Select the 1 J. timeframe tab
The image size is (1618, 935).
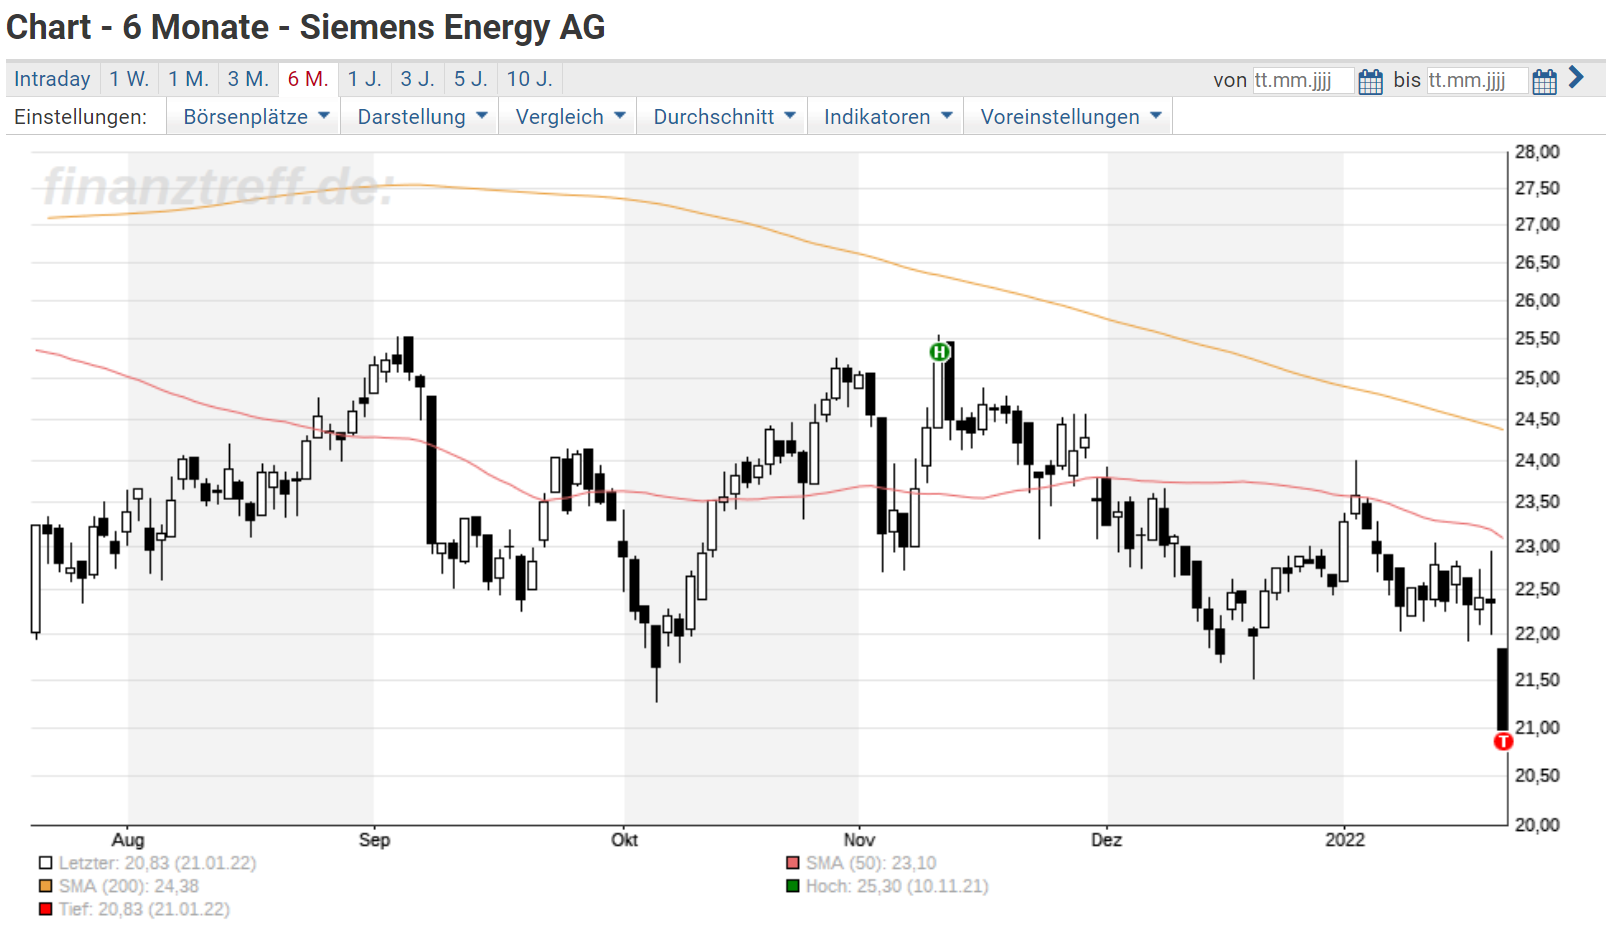[364, 79]
